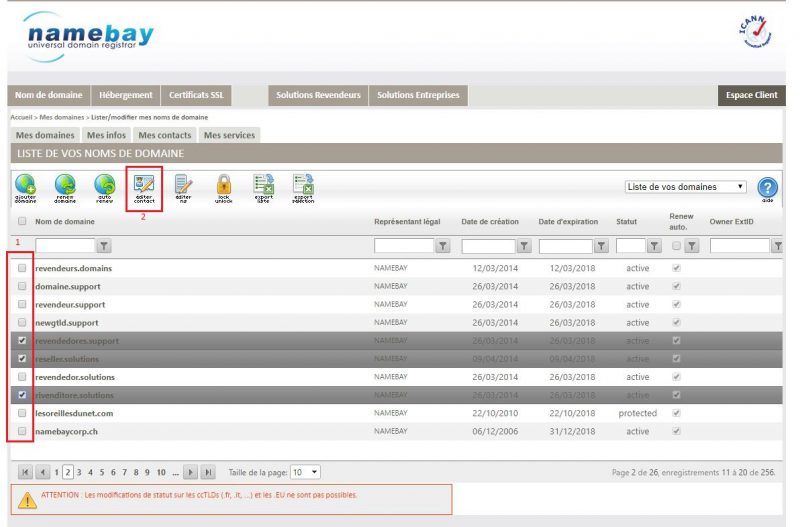Image resolution: width=800 pixels, height=527 pixels.
Task: Check the newgtld.support row checkbox
Action: tap(22, 322)
